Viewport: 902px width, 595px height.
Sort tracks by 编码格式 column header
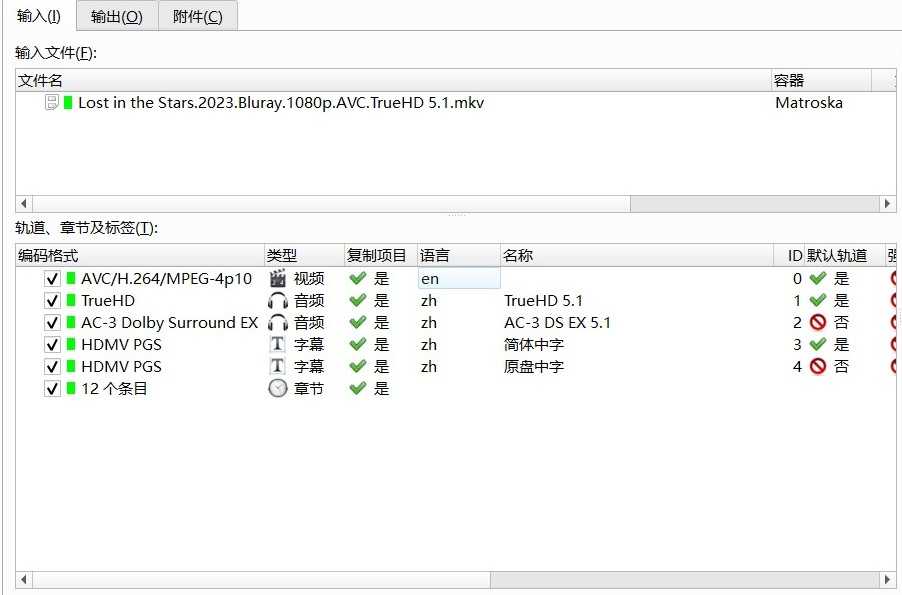(x=140, y=255)
